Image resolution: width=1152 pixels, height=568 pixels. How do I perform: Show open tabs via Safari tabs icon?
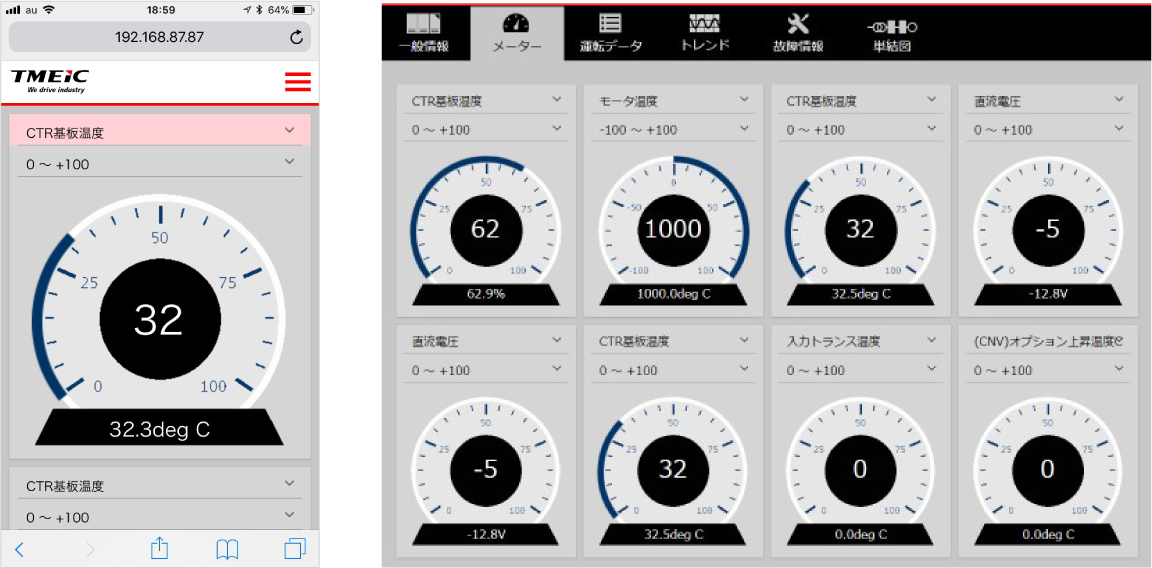tap(294, 548)
